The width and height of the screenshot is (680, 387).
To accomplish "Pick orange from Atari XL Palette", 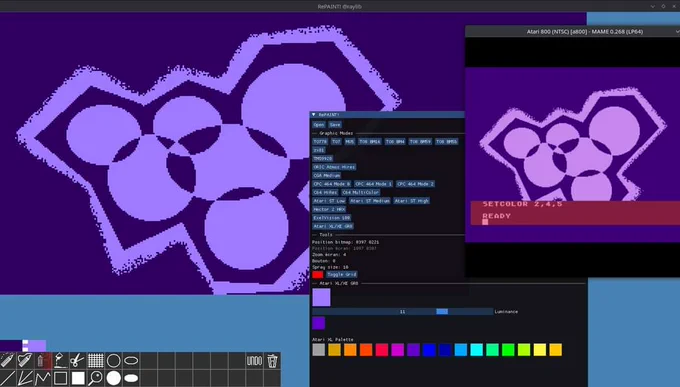I will pos(350,350).
